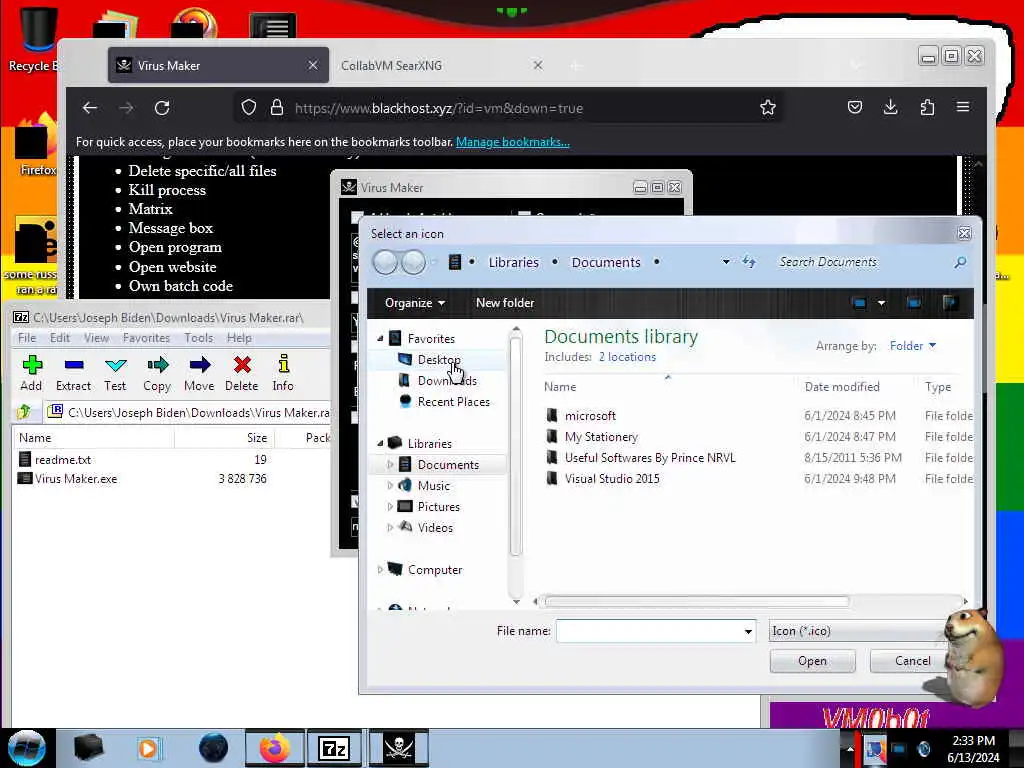Viewport: 1024px width, 768px height.
Task: Click Cancel in the Select an icon dialog
Action: [912, 661]
